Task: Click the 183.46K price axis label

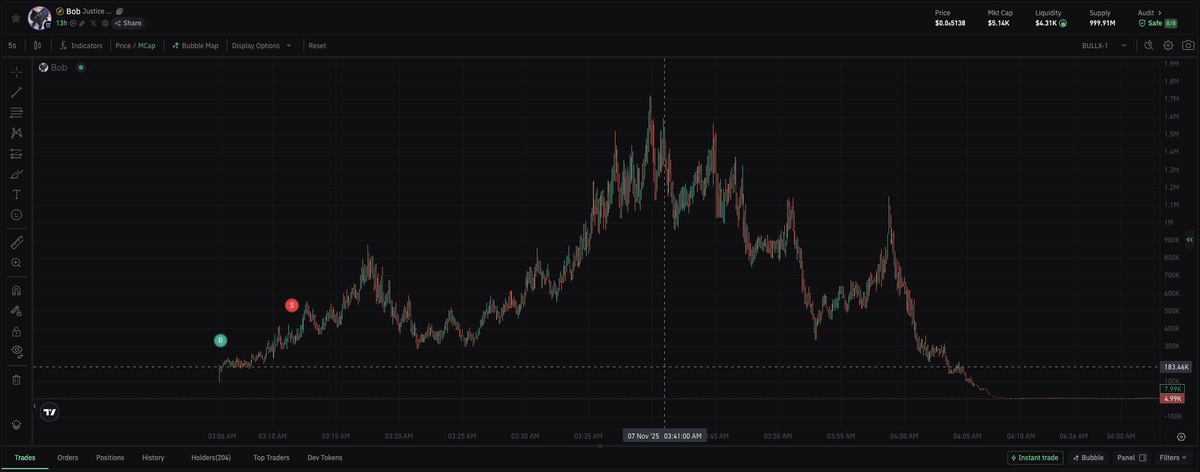Action: point(1174,367)
